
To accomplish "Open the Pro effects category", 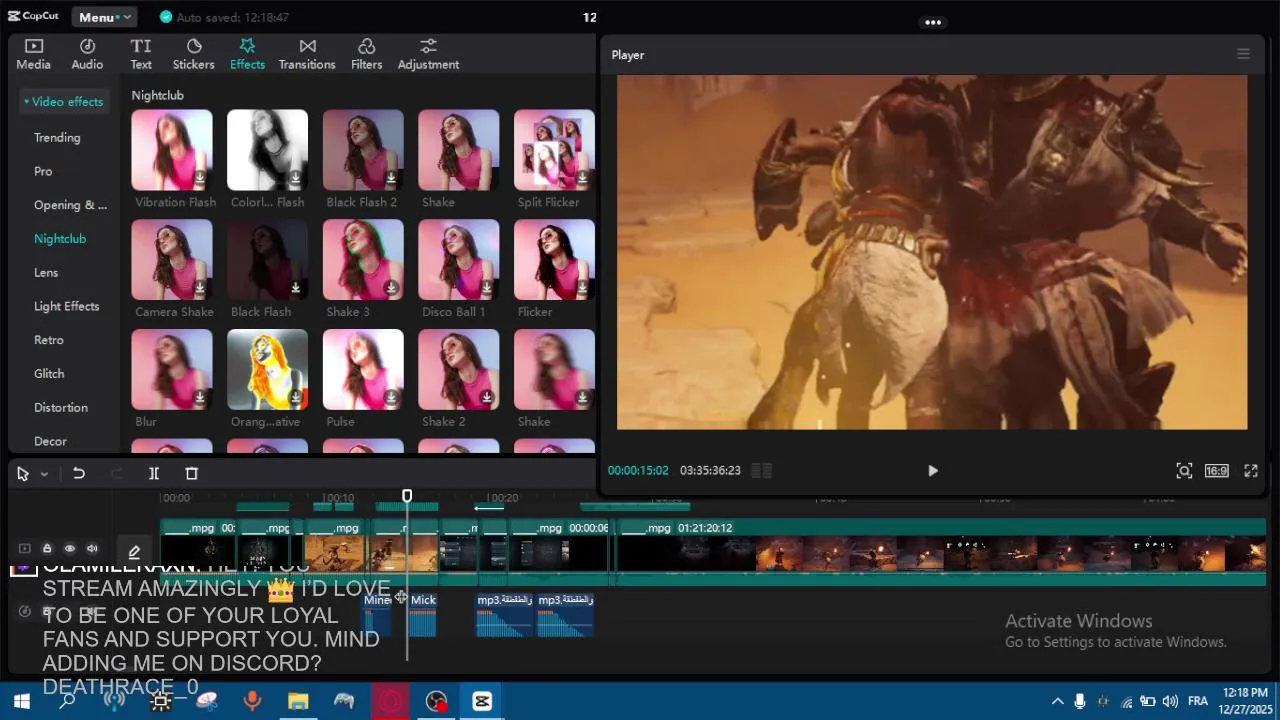I will click(43, 172).
